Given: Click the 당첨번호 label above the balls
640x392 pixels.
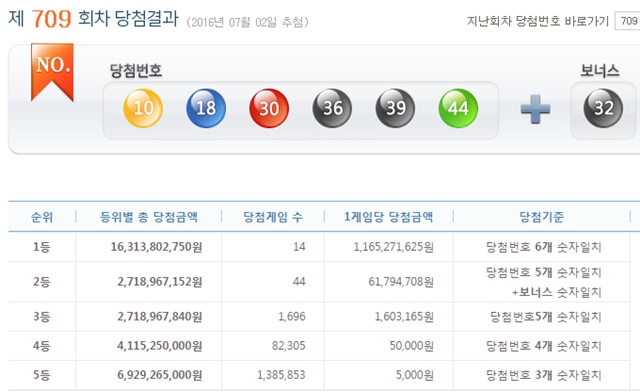Looking at the screenshot, I should tap(136, 71).
